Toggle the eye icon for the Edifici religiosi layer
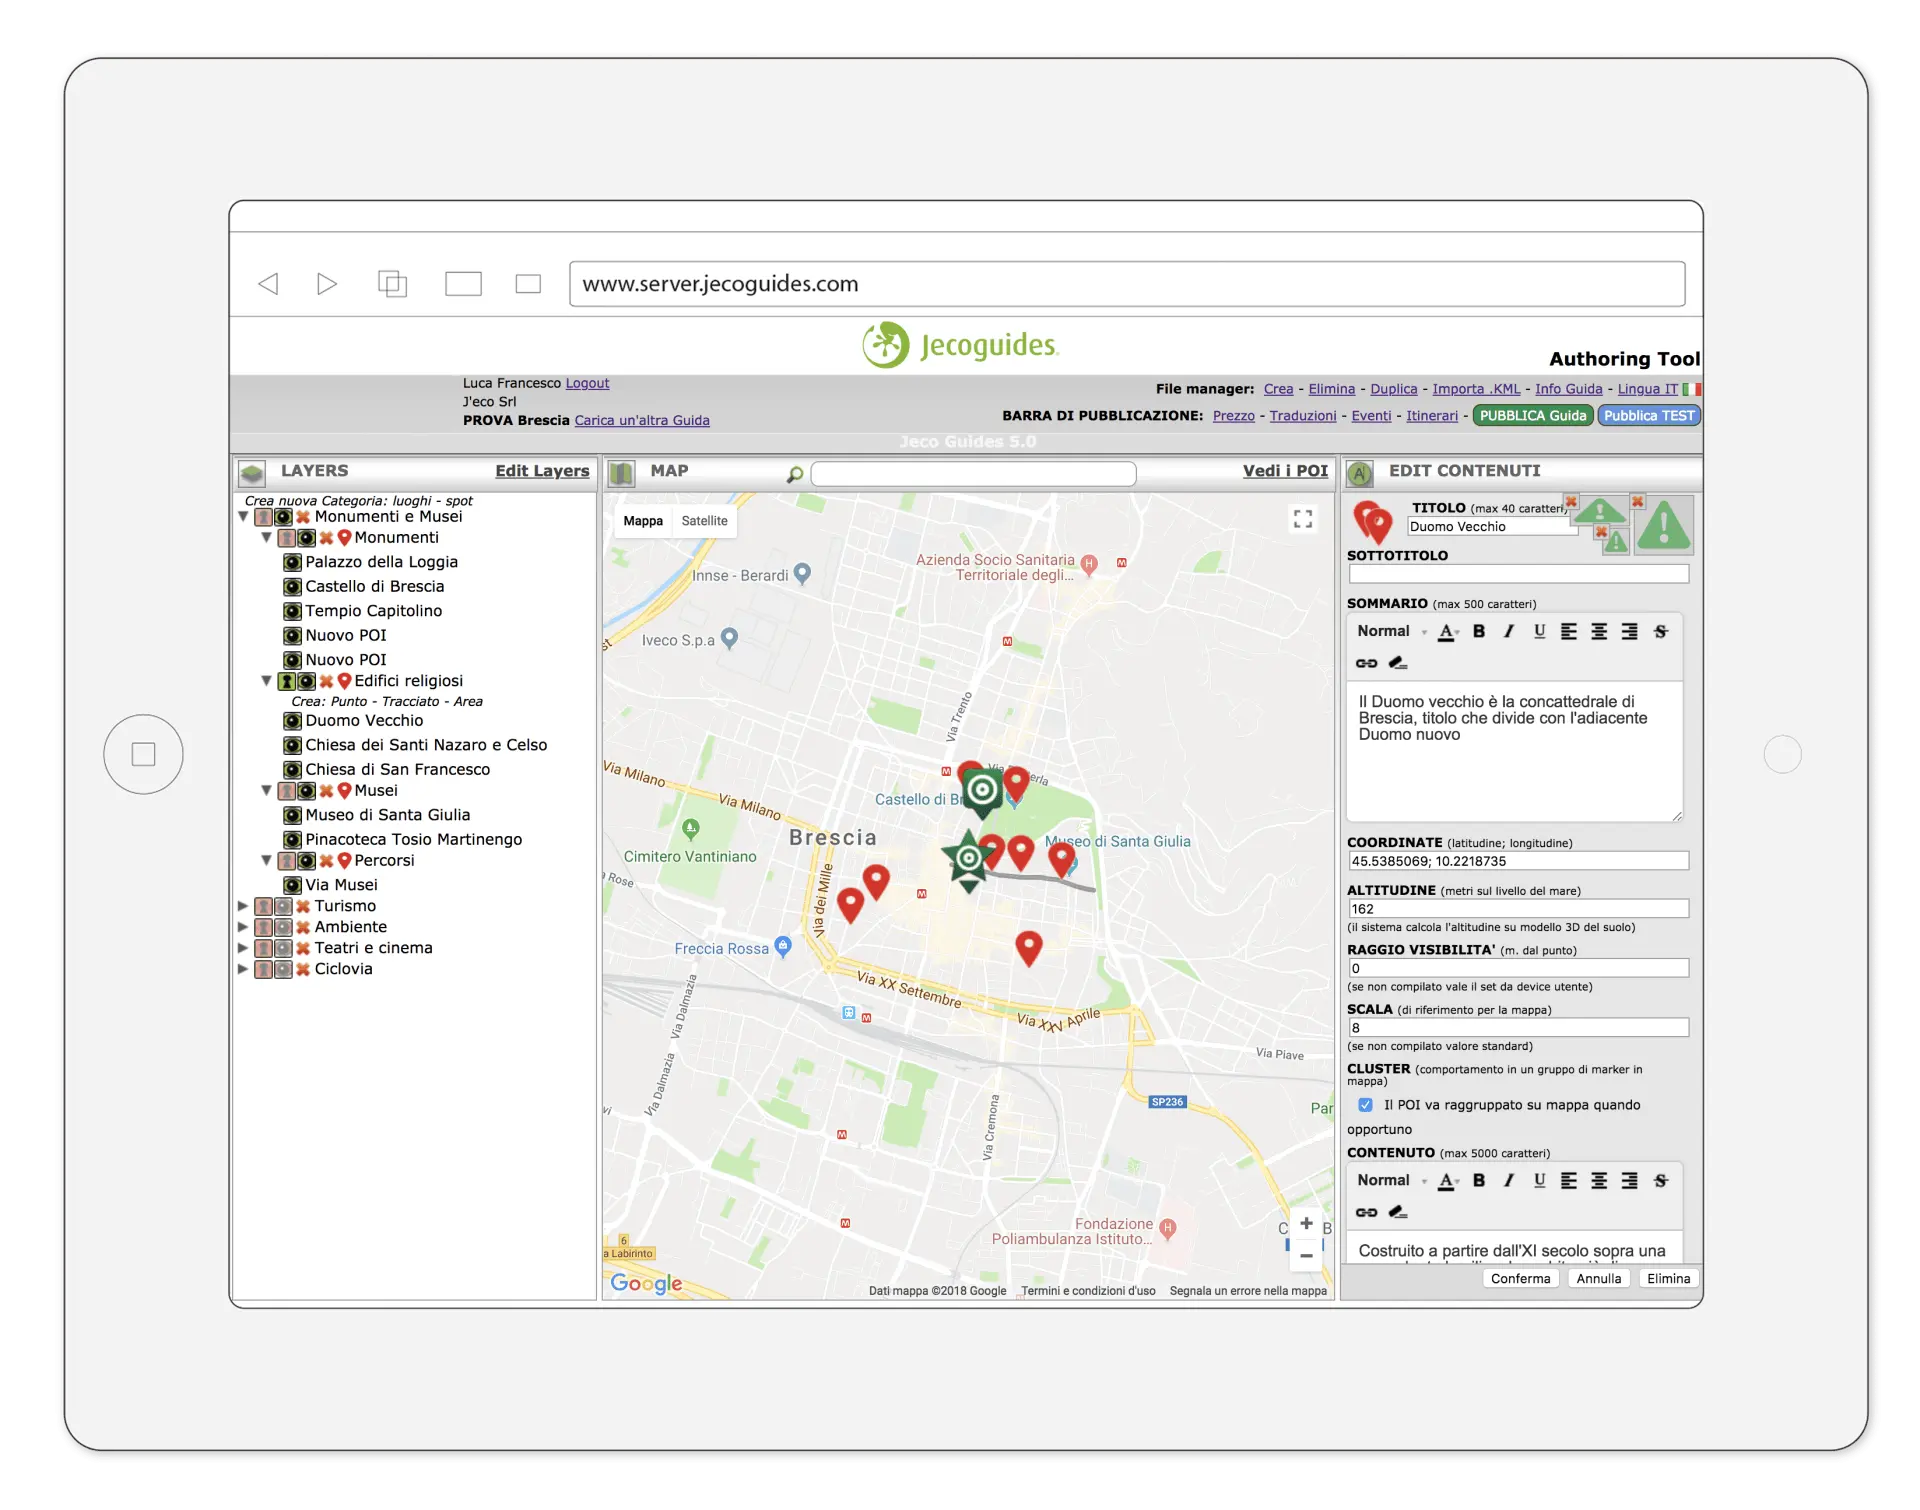Image resolution: width=1920 pixels, height=1510 pixels. (x=306, y=681)
